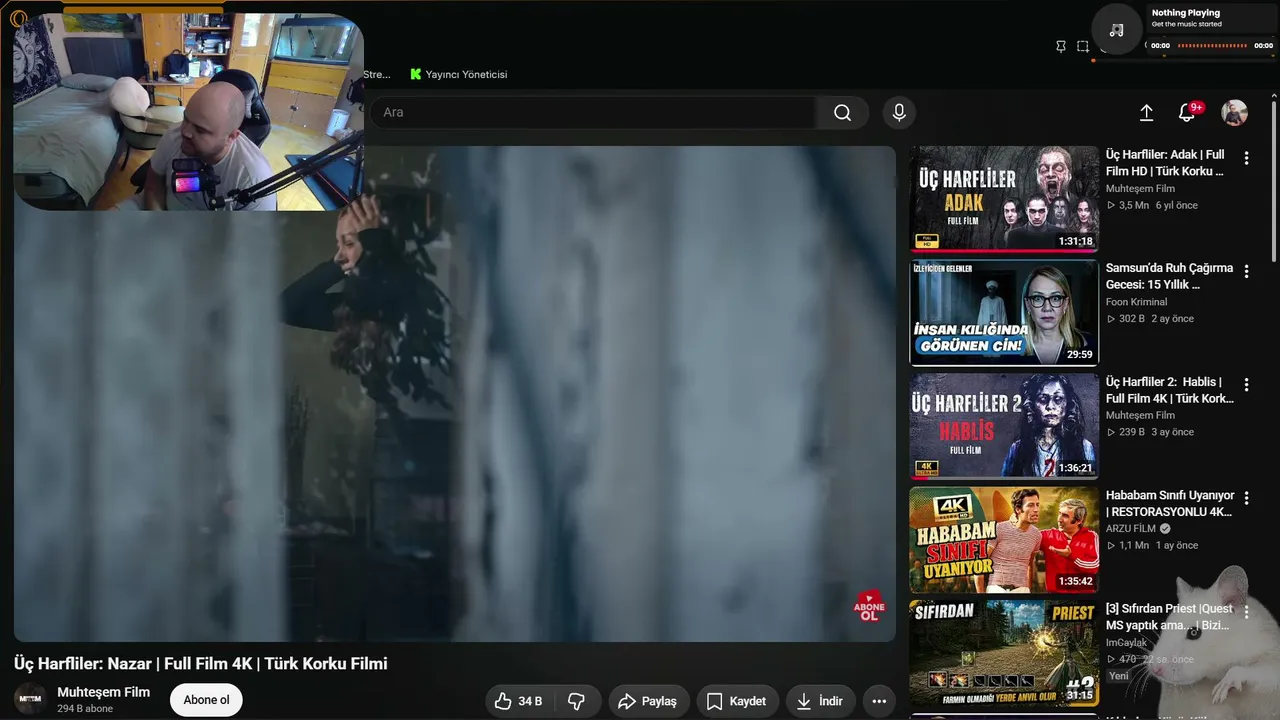The width and height of the screenshot is (1280, 720).
Task: Click the sidebar vertical scrollbar
Action: [x=1273, y=180]
